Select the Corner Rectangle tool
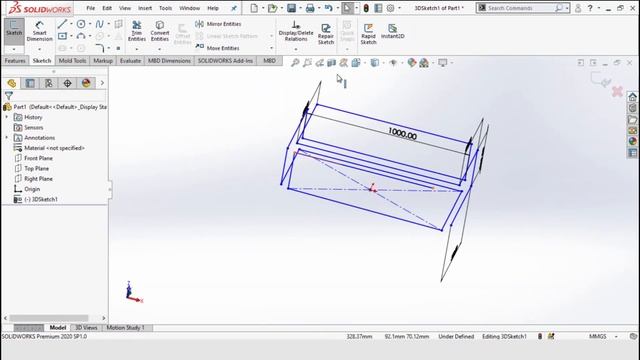Viewport: 640px width, 360px height. 62,36
